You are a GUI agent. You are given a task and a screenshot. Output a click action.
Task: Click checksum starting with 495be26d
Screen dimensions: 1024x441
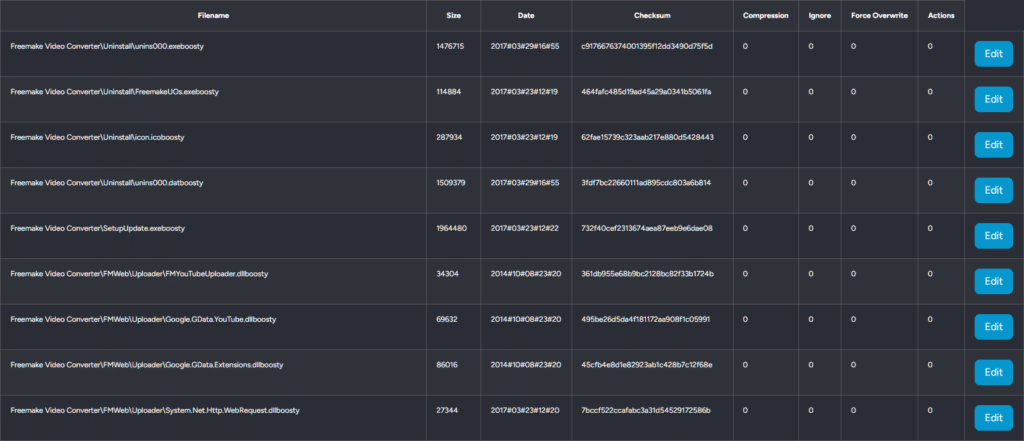pyautogui.click(x=645, y=319)
